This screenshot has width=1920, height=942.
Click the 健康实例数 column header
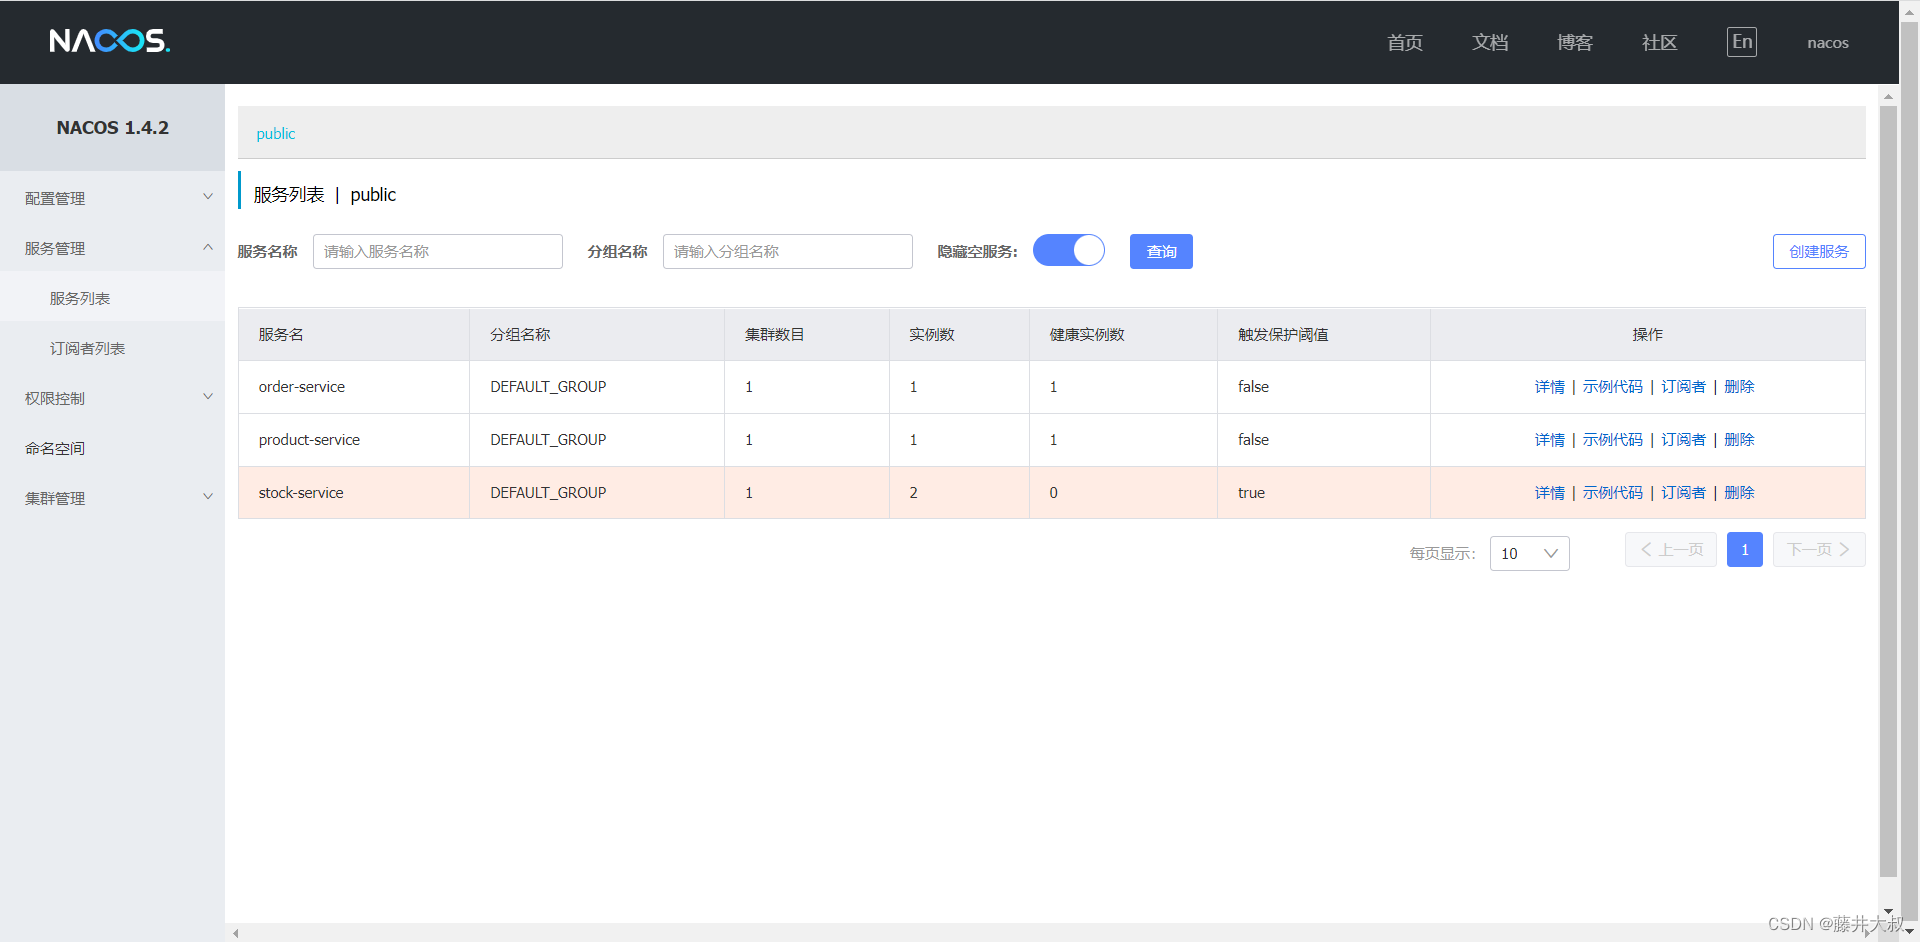[1123, 335]
